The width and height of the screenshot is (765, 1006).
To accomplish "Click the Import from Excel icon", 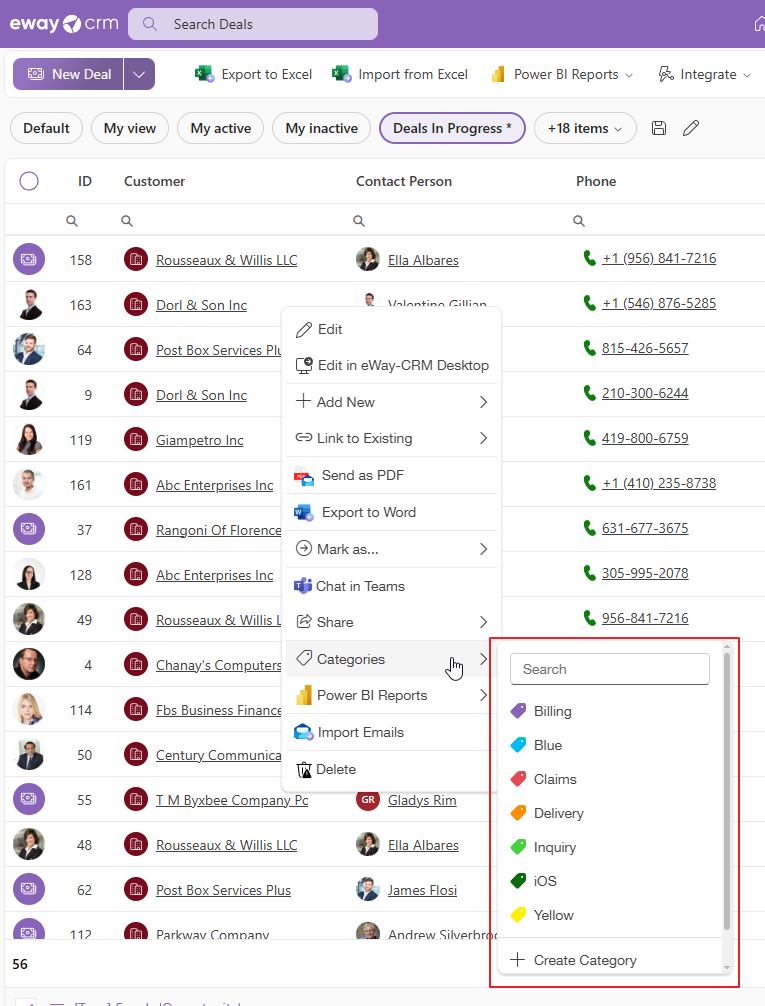I will point(341,74).
